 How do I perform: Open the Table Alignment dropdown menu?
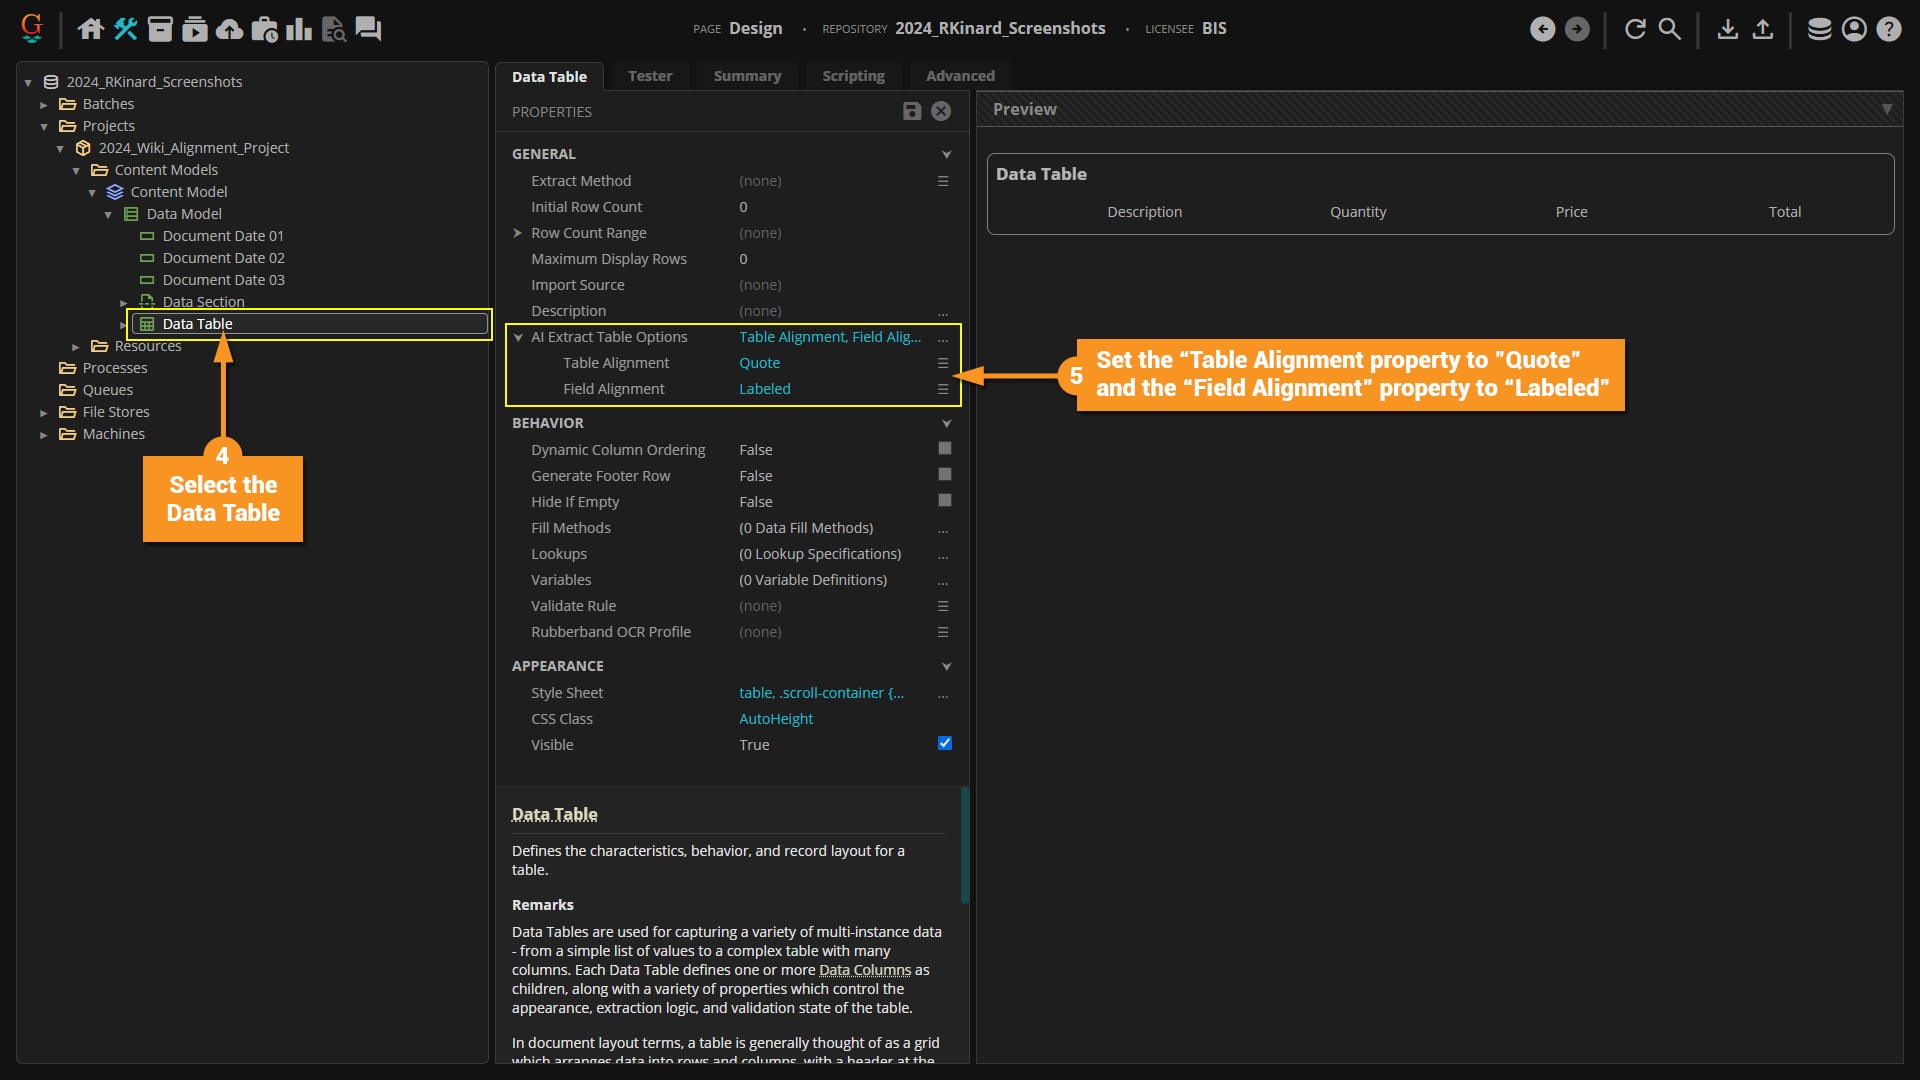pos(942,363)
